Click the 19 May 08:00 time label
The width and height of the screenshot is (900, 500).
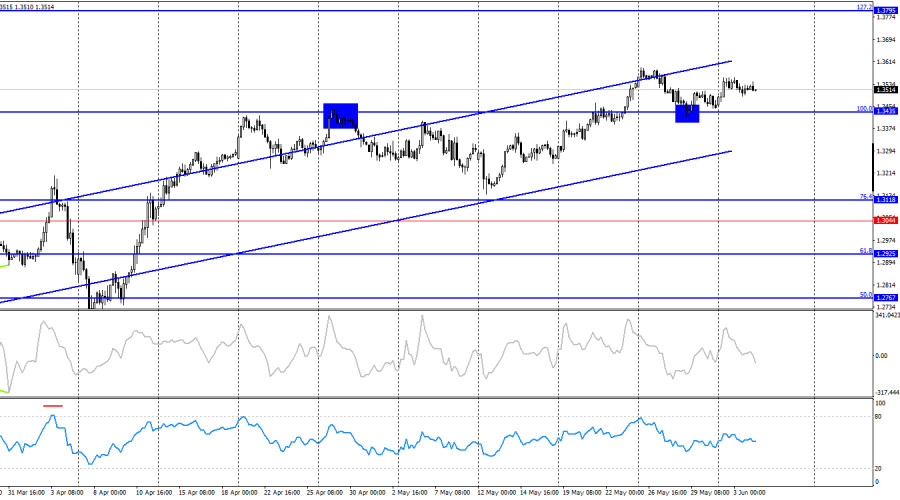pos(581,493)
